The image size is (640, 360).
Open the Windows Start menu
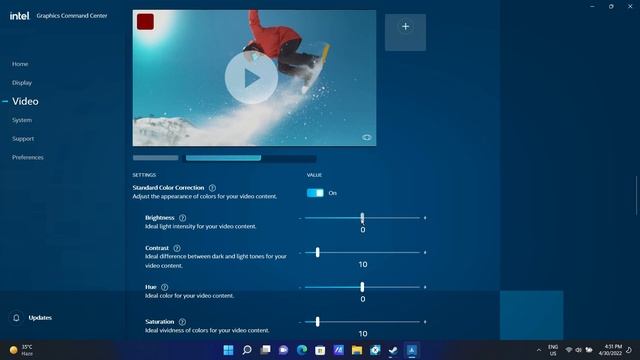229,350
